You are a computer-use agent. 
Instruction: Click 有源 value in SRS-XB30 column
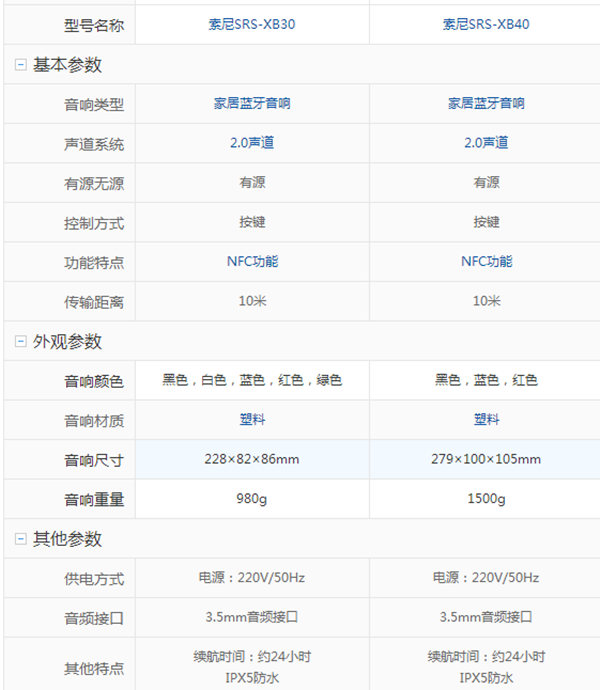pos(252,182)
